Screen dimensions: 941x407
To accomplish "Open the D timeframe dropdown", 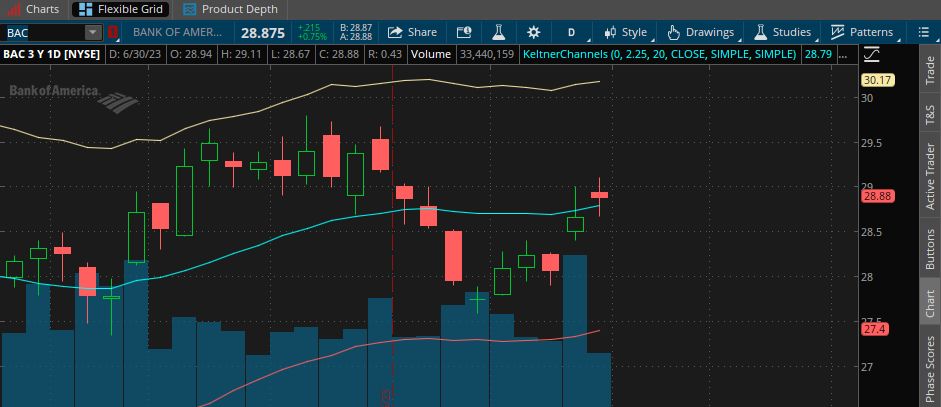I will 572,32.
